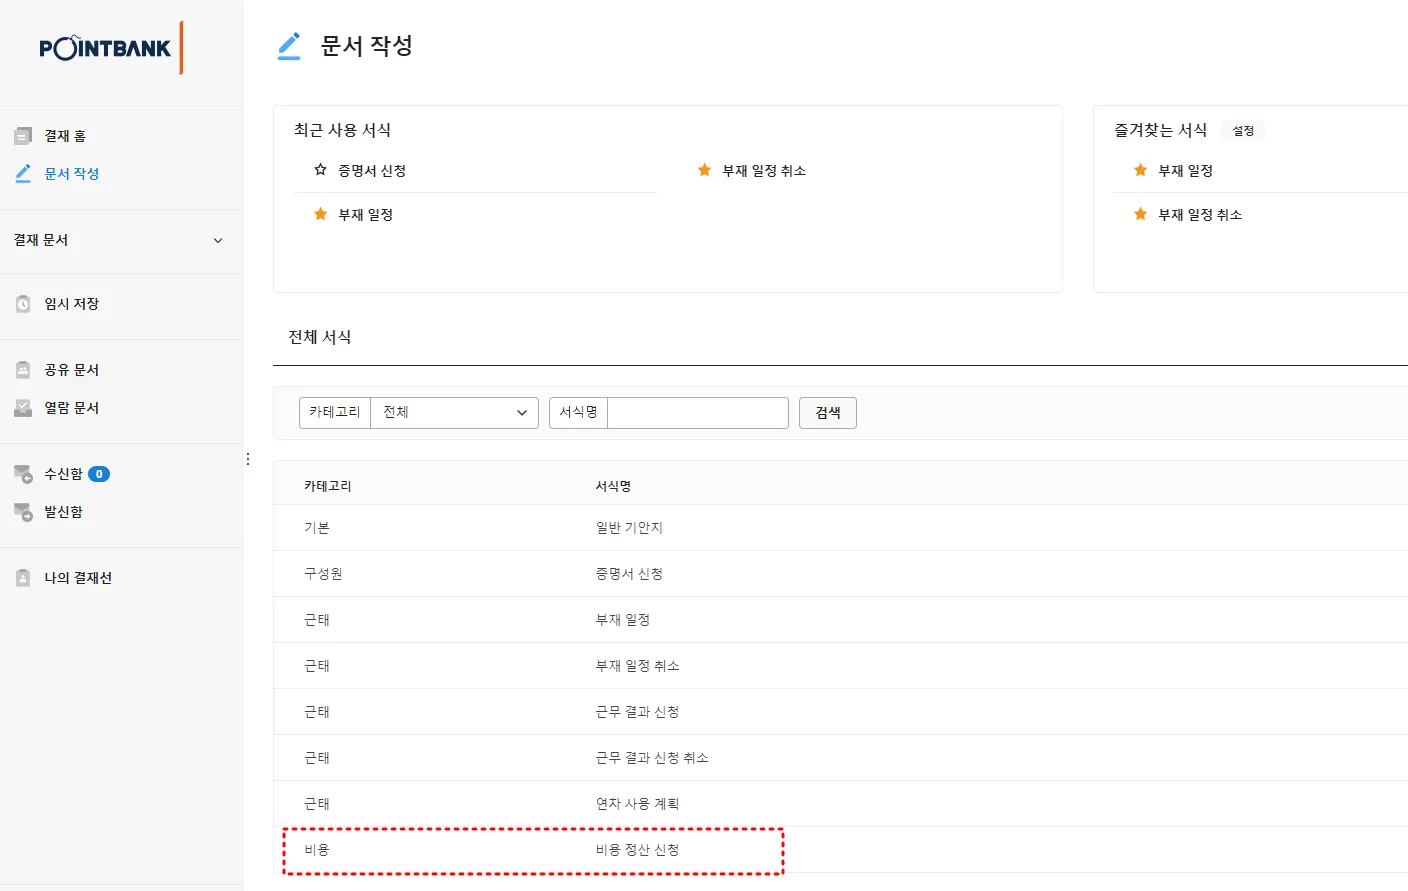Select 근무 결과 신청 취소 in the table
Image resolution: width=1408 pixels, height=891 pixels.
(x=652, y=758)
